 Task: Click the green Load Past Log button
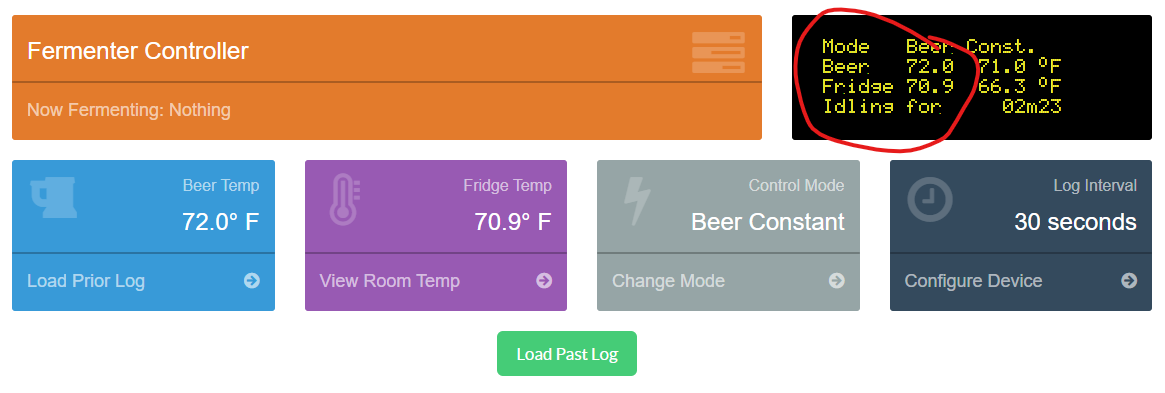[x=567, y=354]
